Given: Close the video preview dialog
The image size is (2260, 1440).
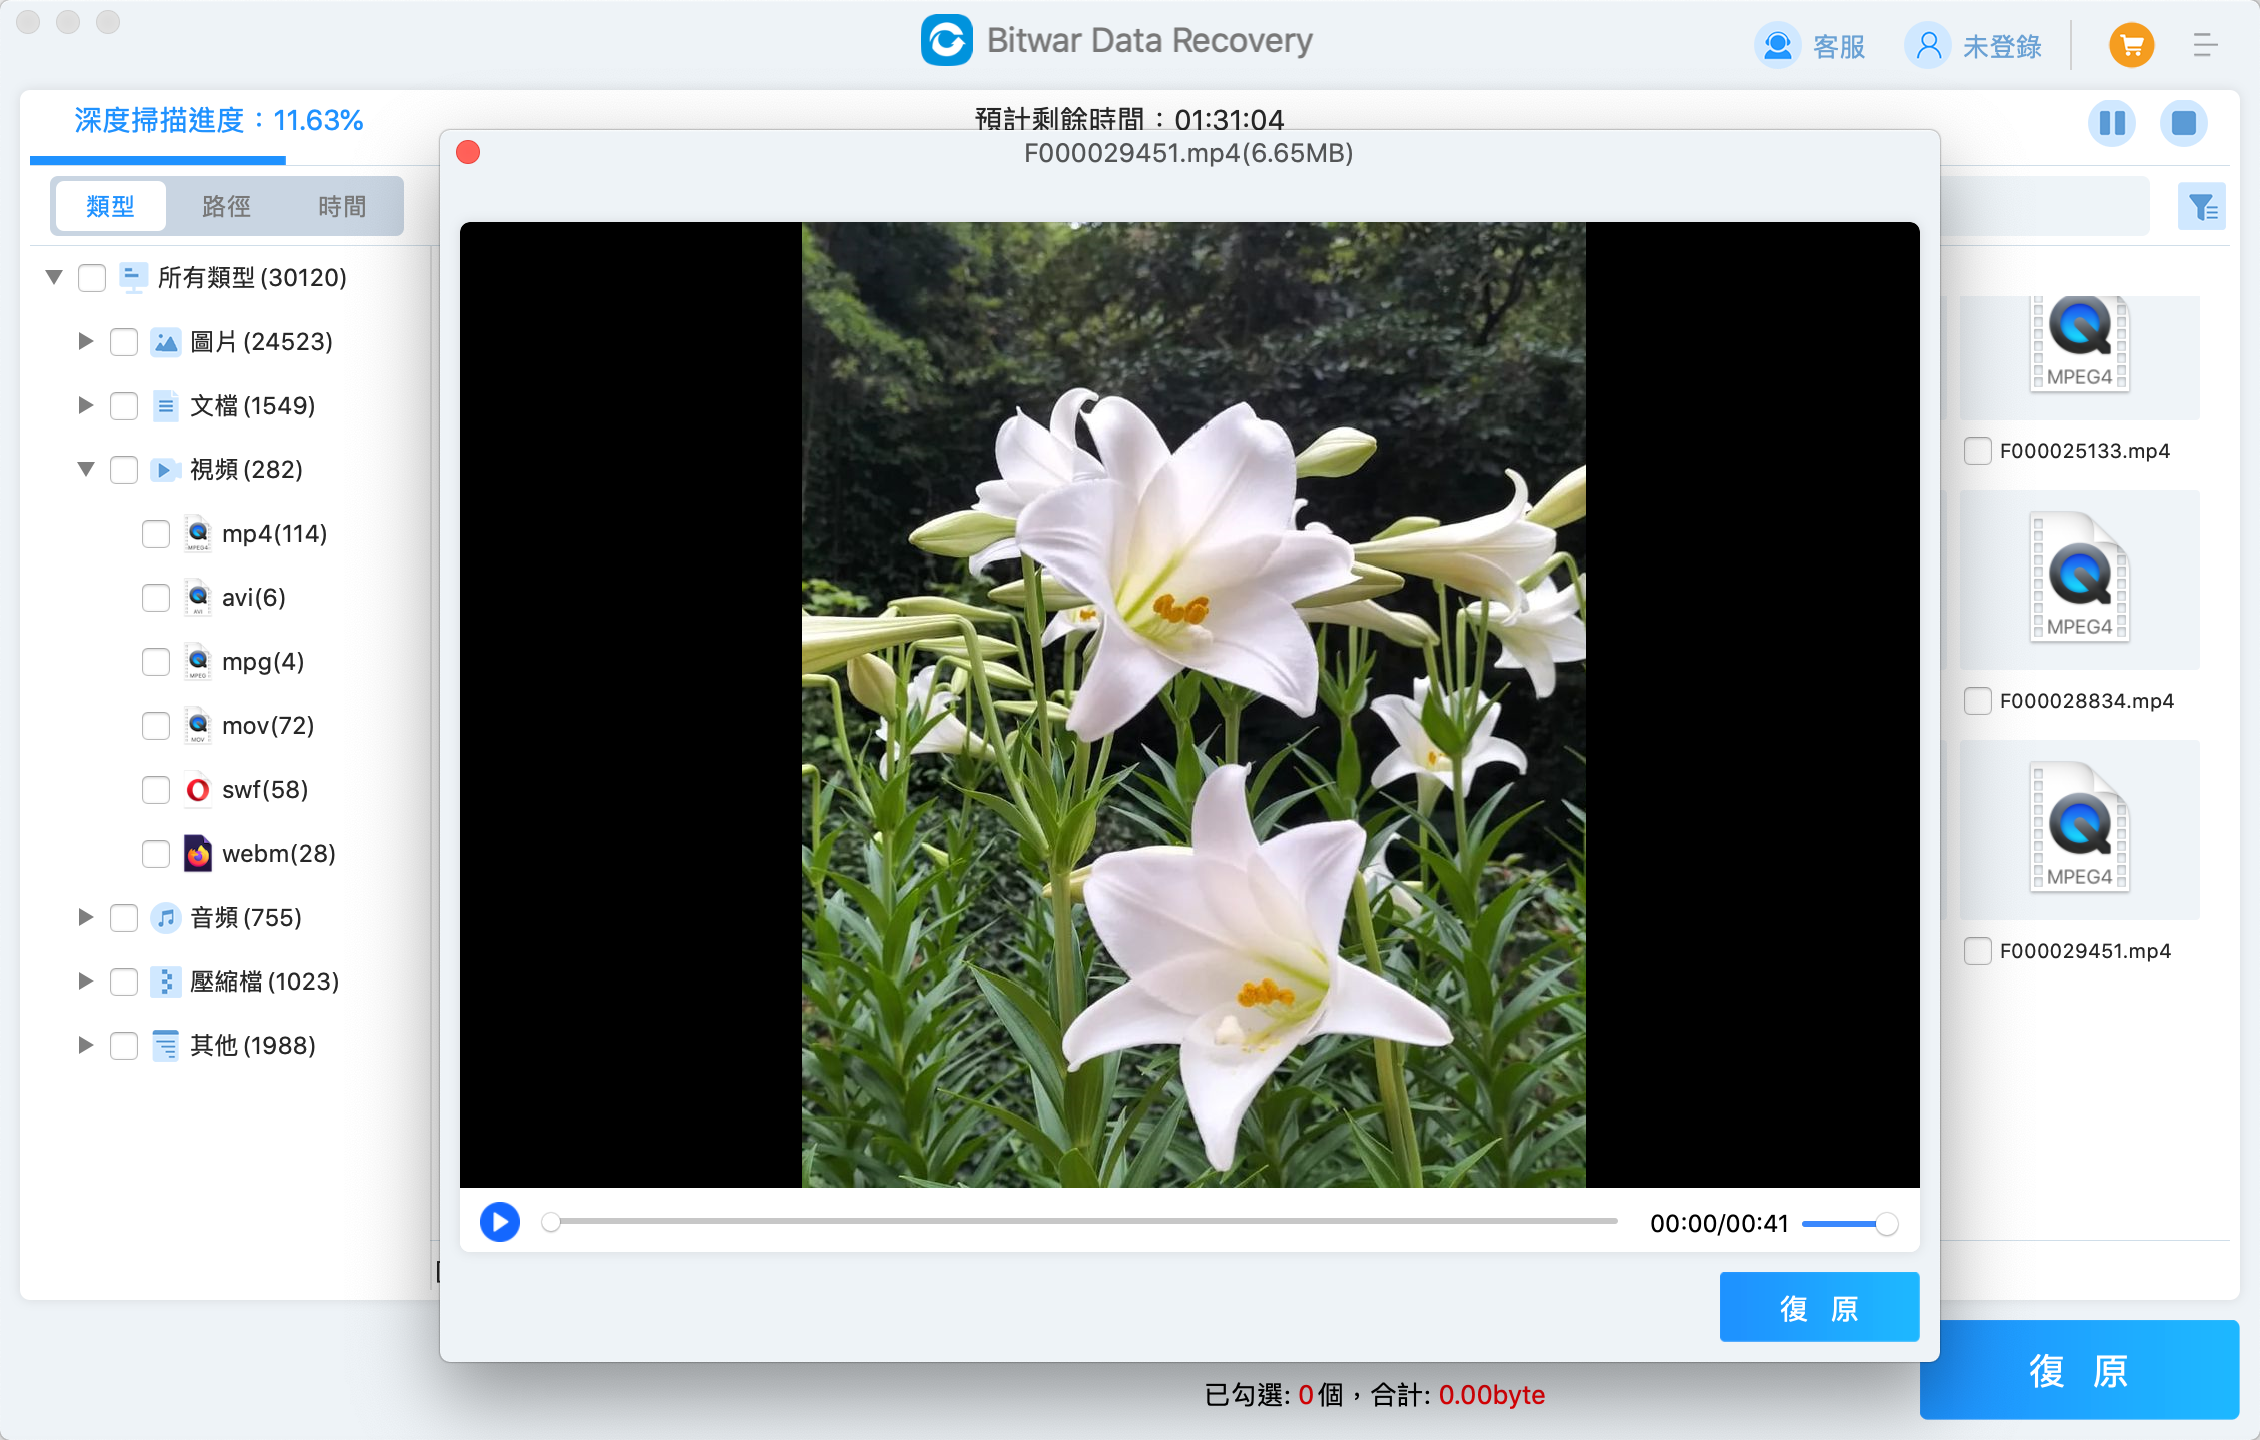Looking at the screenshot, I should (468, 152).
